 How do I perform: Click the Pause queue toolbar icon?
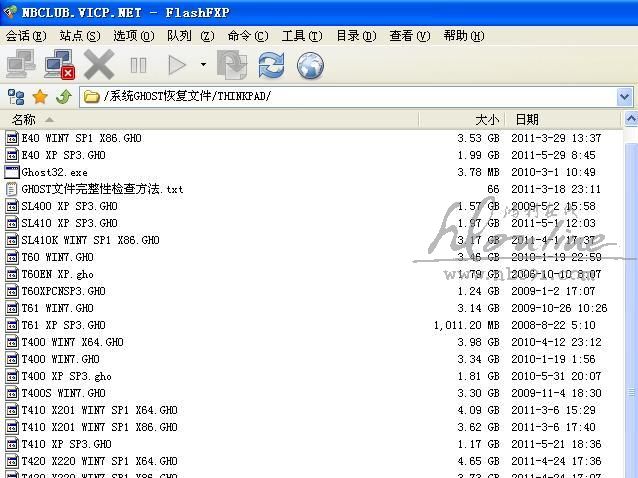point(139,66)
